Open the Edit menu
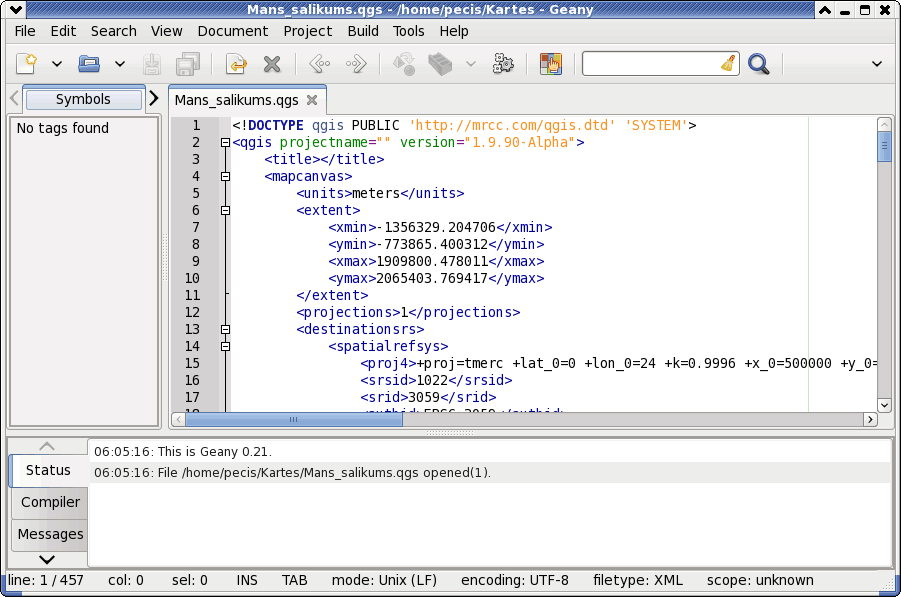901x597 pixels. pos(63,31)
